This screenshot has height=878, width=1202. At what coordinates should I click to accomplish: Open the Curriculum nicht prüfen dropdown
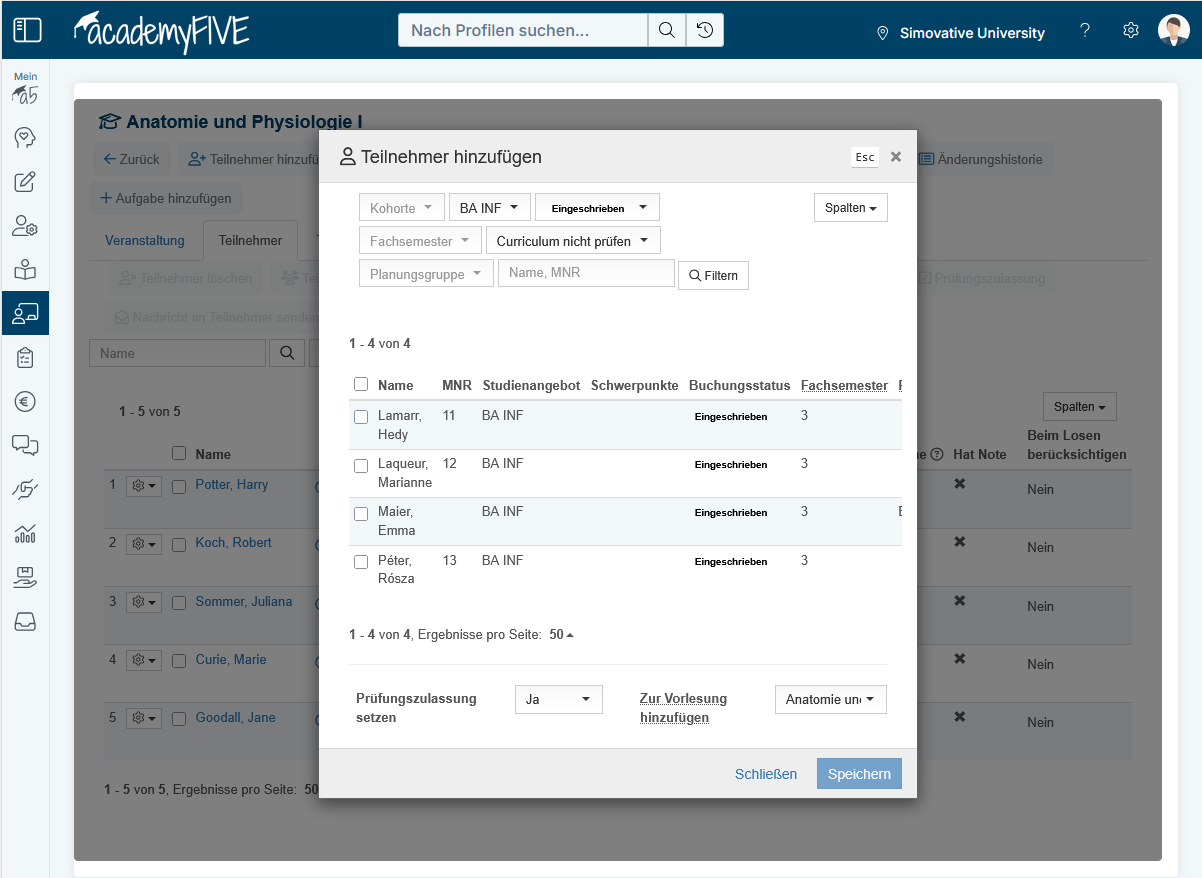(572, 241)
